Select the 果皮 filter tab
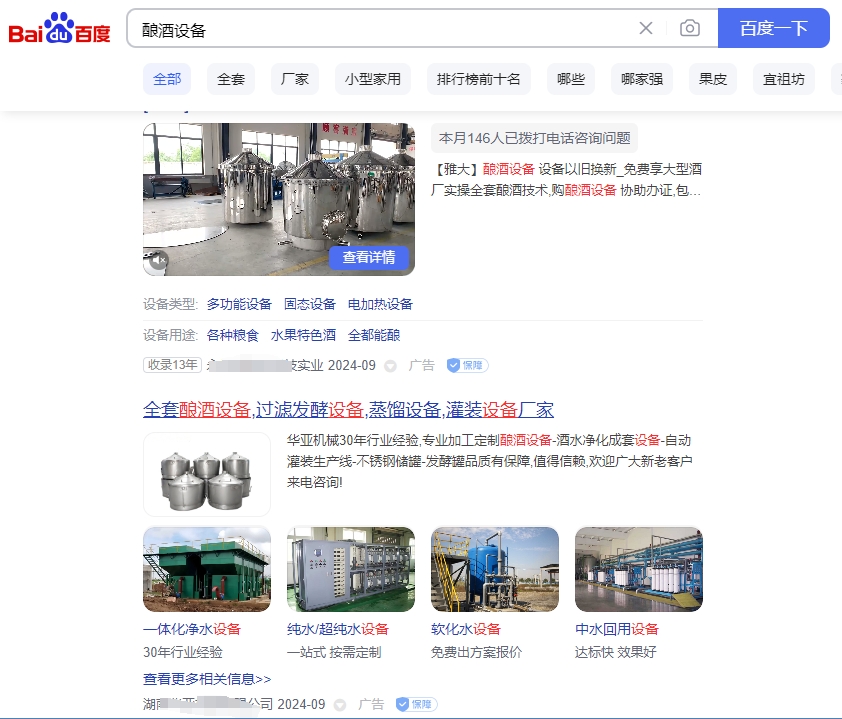 click(713, 79)
